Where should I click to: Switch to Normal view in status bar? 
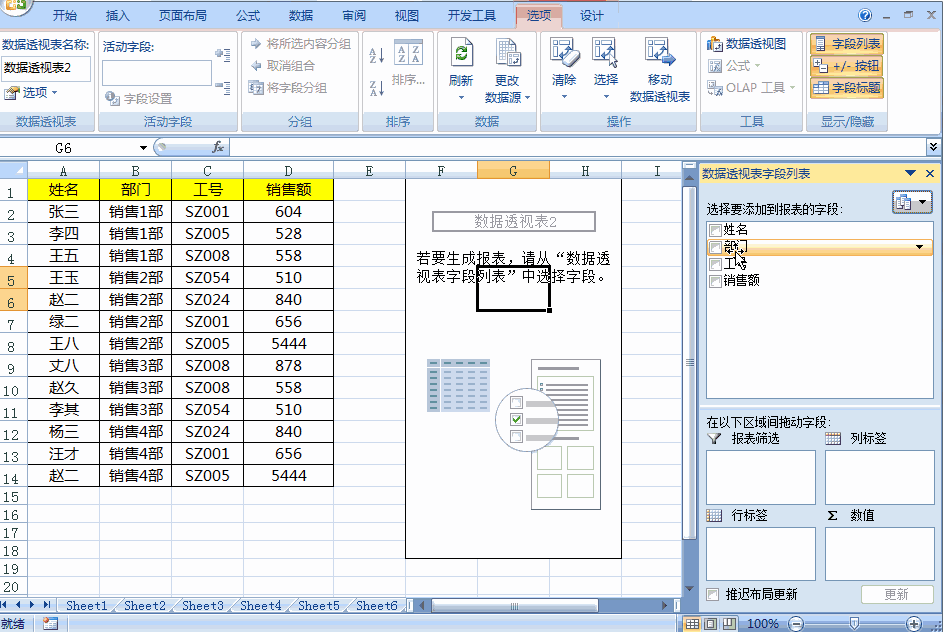pos(692,624)
